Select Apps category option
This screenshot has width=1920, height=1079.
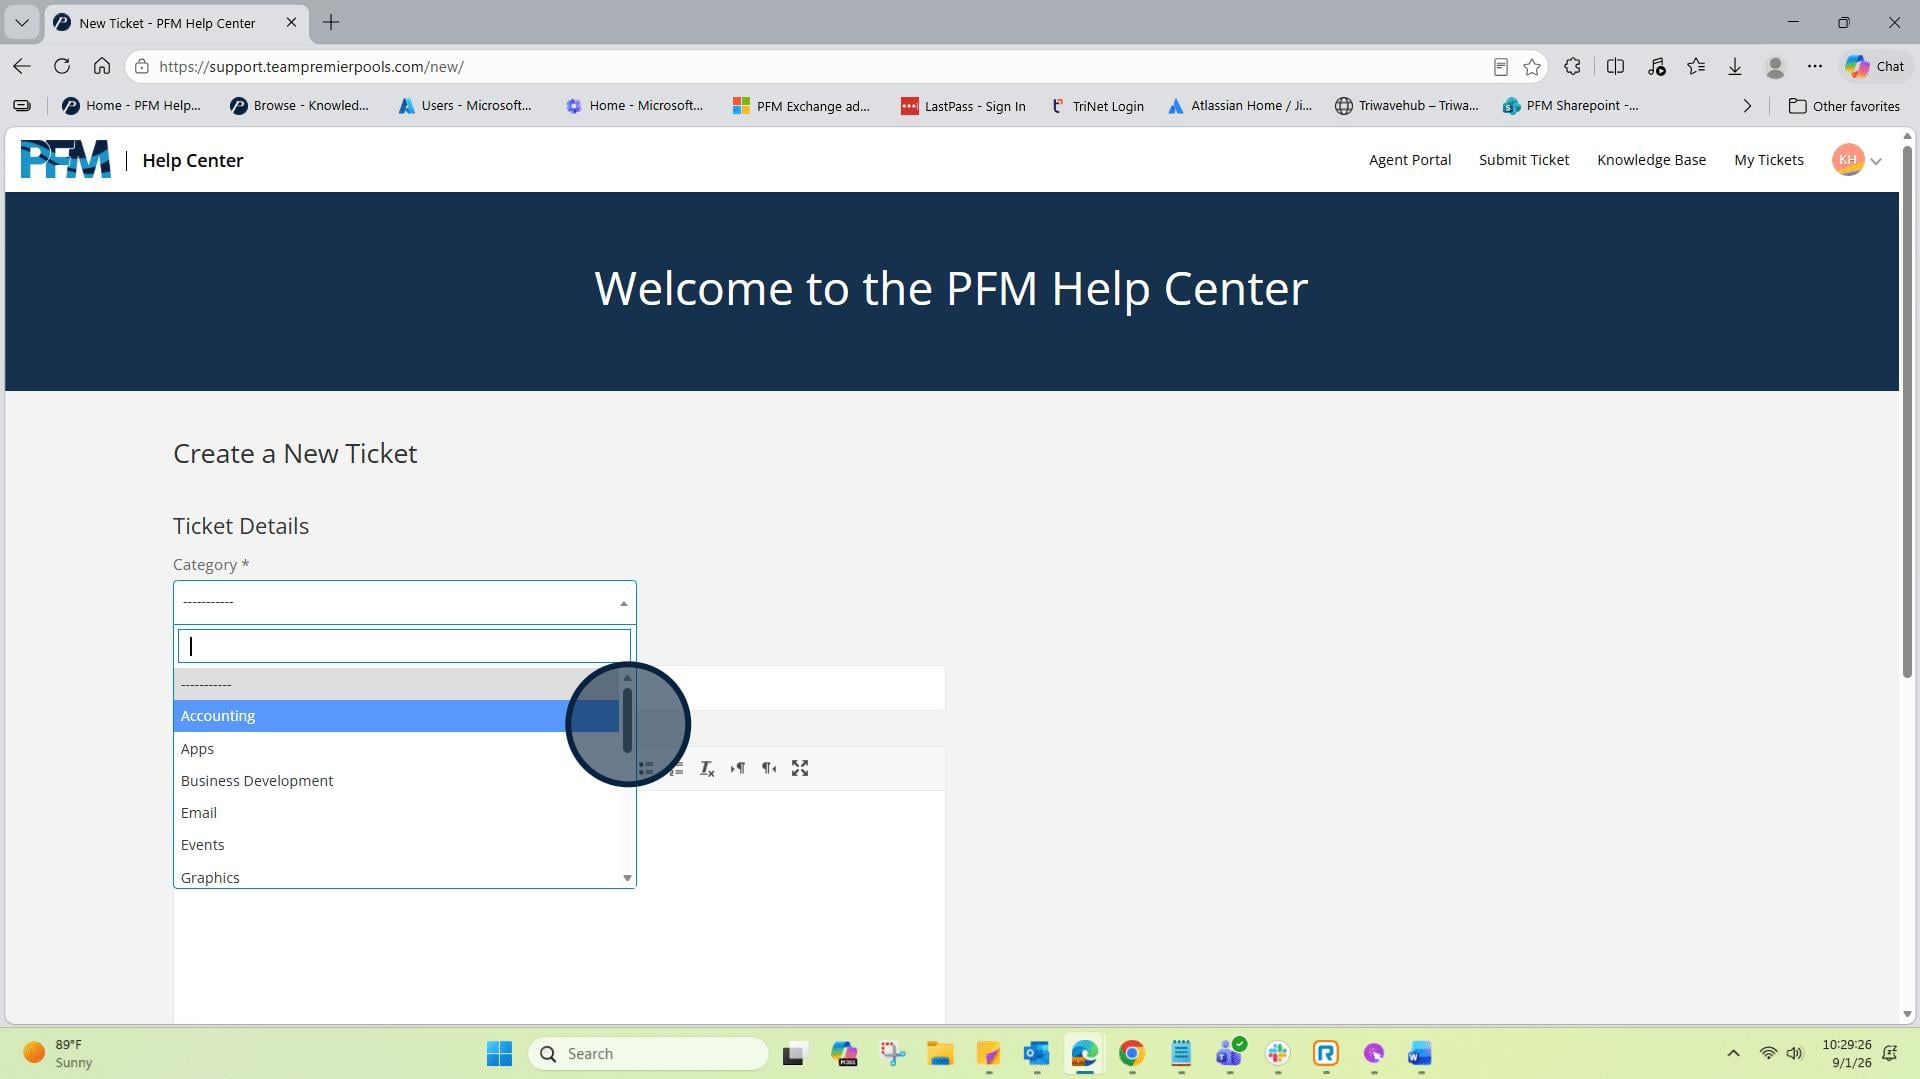397,749
